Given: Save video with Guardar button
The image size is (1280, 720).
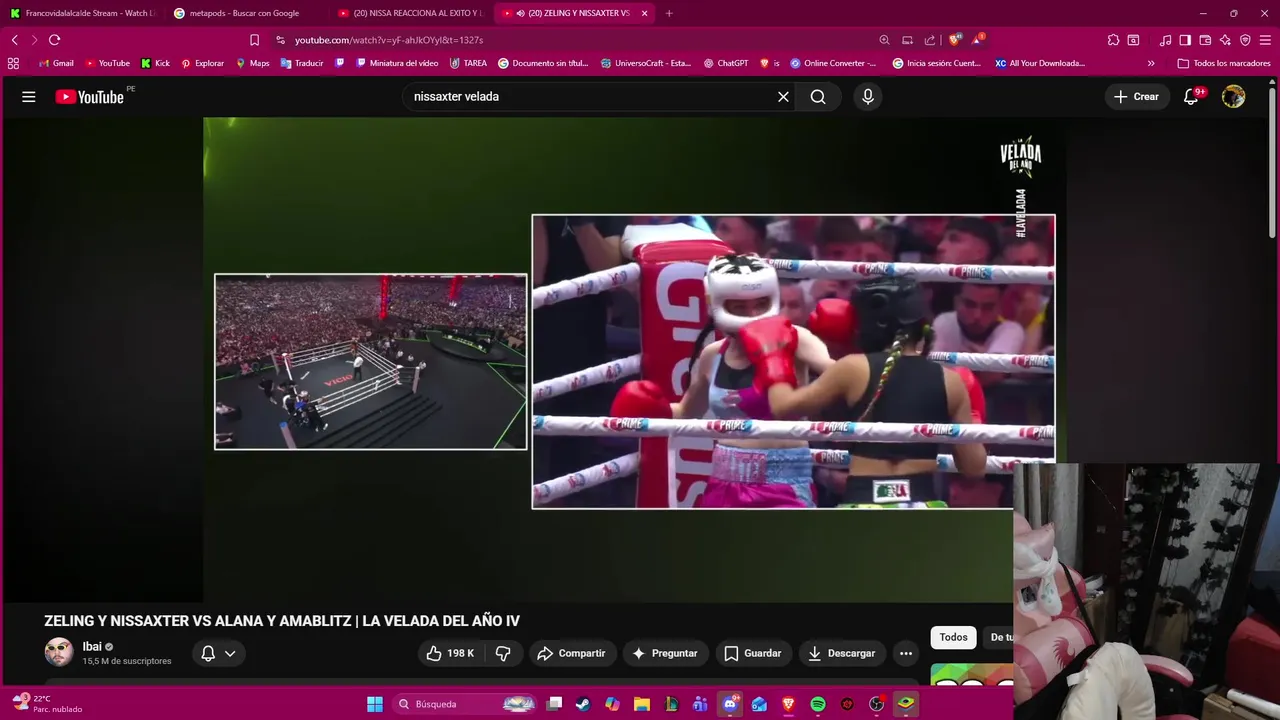Looking at the screenshot, I should point(752,653).
